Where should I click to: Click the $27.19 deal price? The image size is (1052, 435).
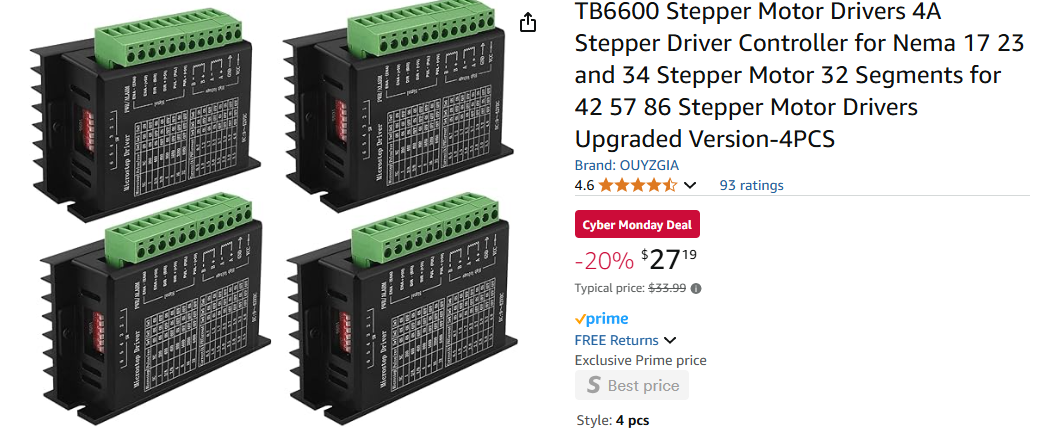[x=669, y=260]
